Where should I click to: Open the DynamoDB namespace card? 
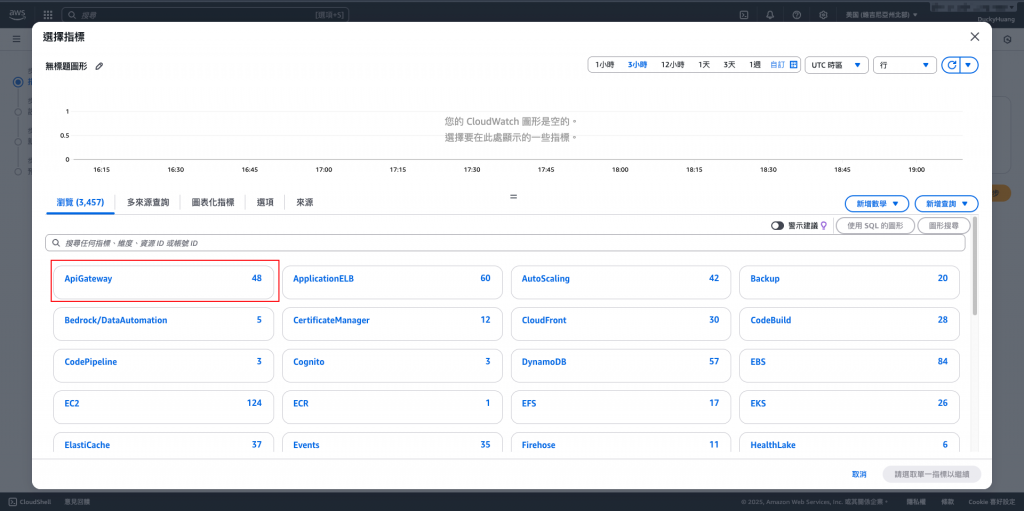[621, 365]
